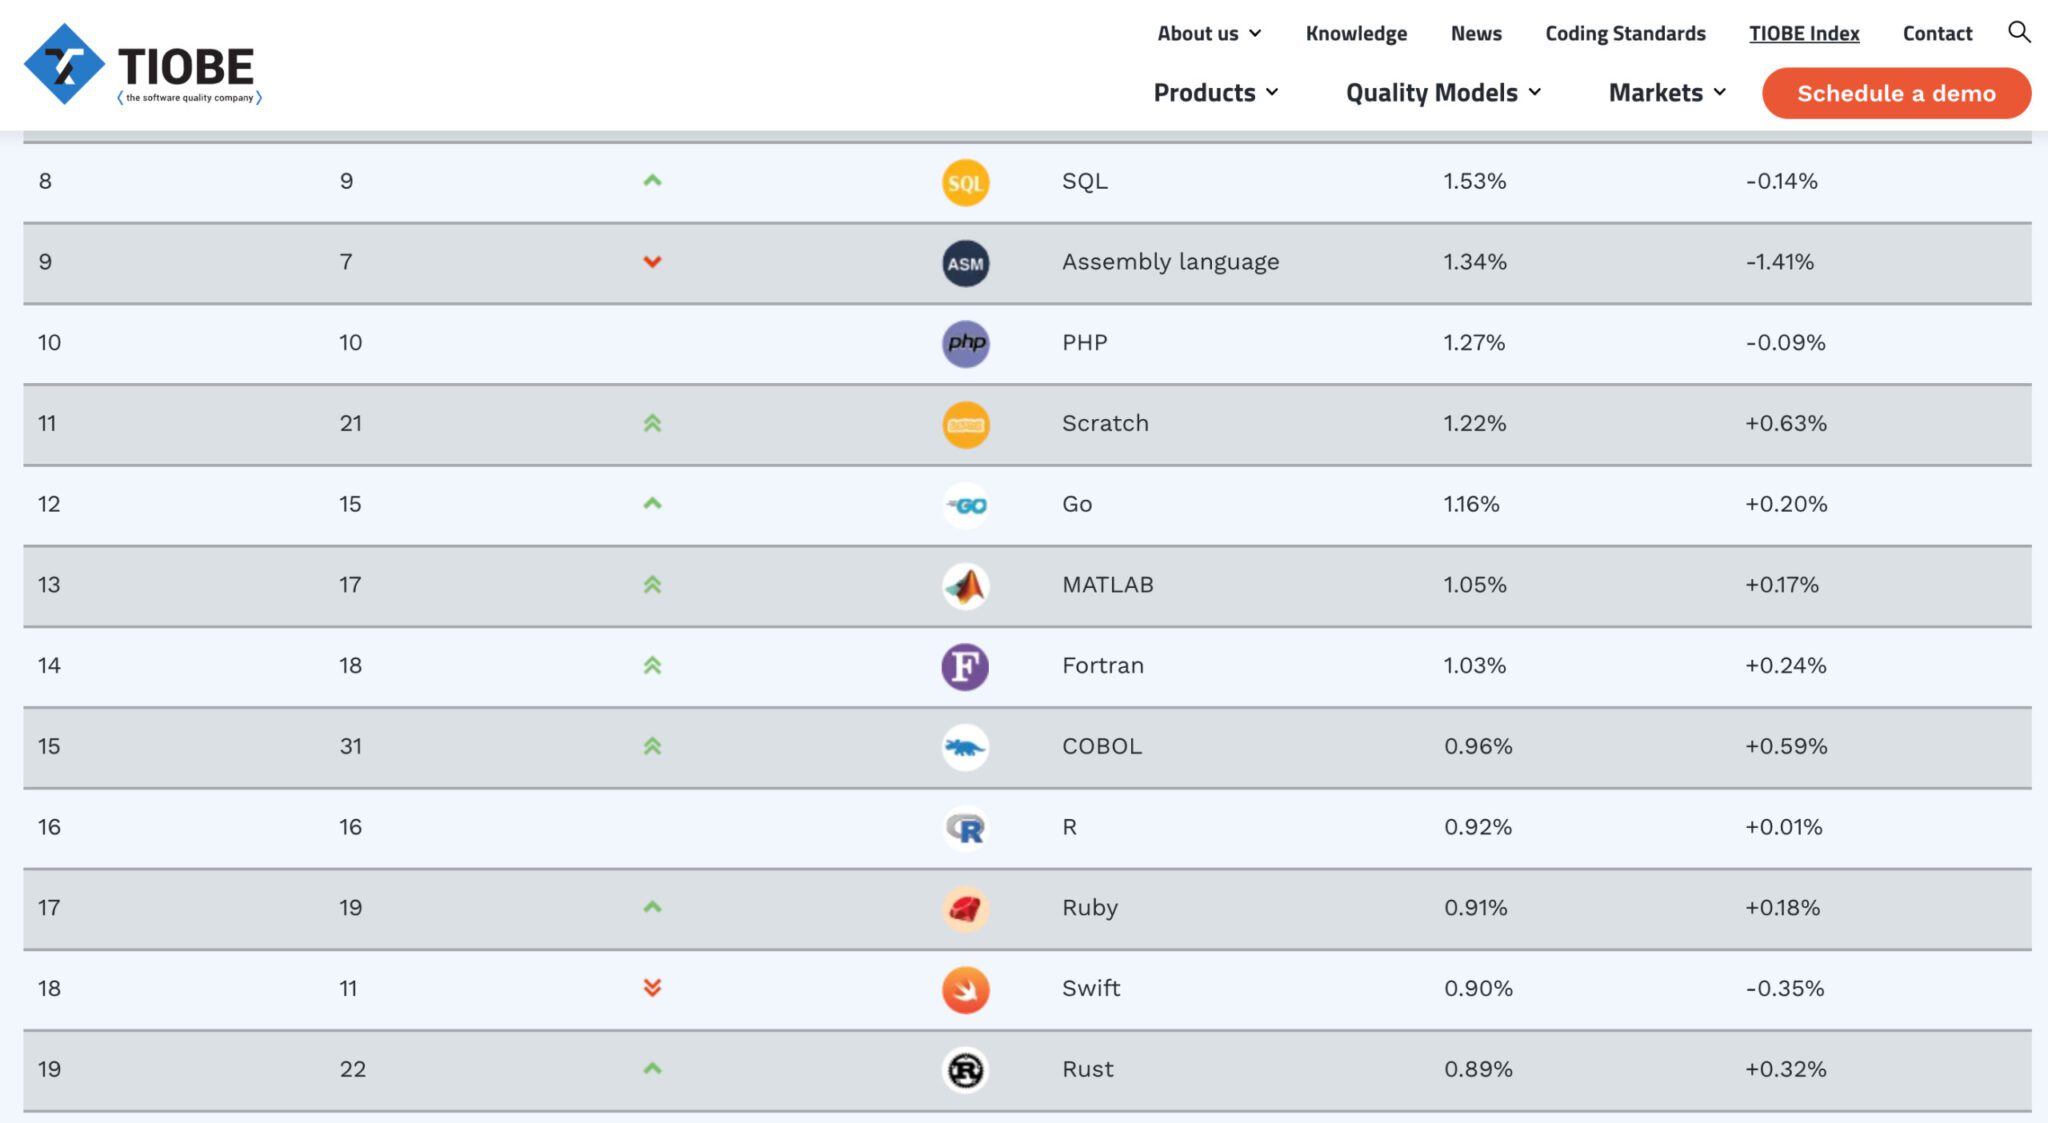Click the TIOBE logo in header
Screen dimensions: 2048x1123
142,65
